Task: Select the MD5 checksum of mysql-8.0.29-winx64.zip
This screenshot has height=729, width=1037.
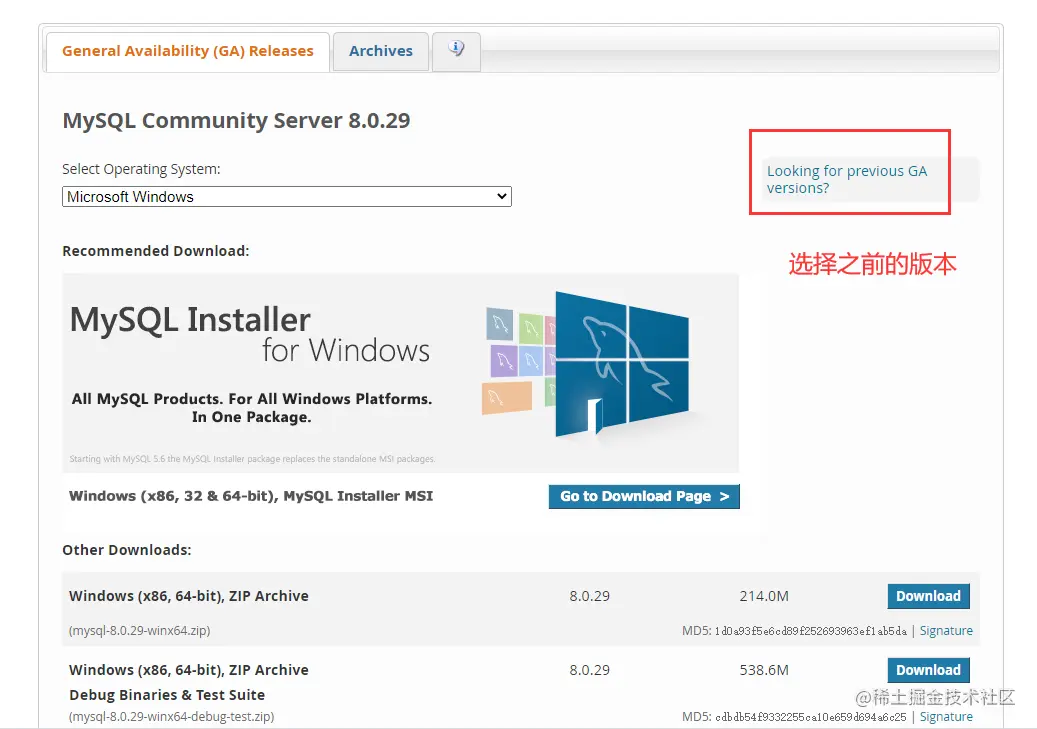Action: 811,631
